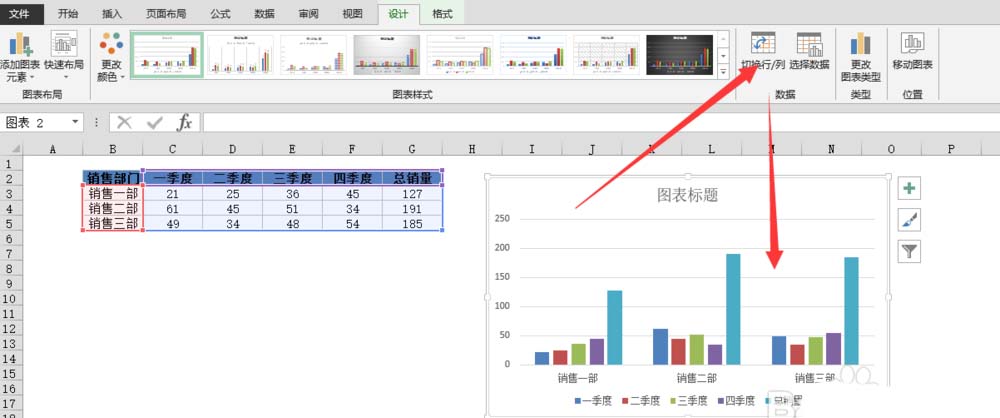Click the 销售二部 axis label in chart
This screenshot has width=1000, height=418.
click(696, 378)
